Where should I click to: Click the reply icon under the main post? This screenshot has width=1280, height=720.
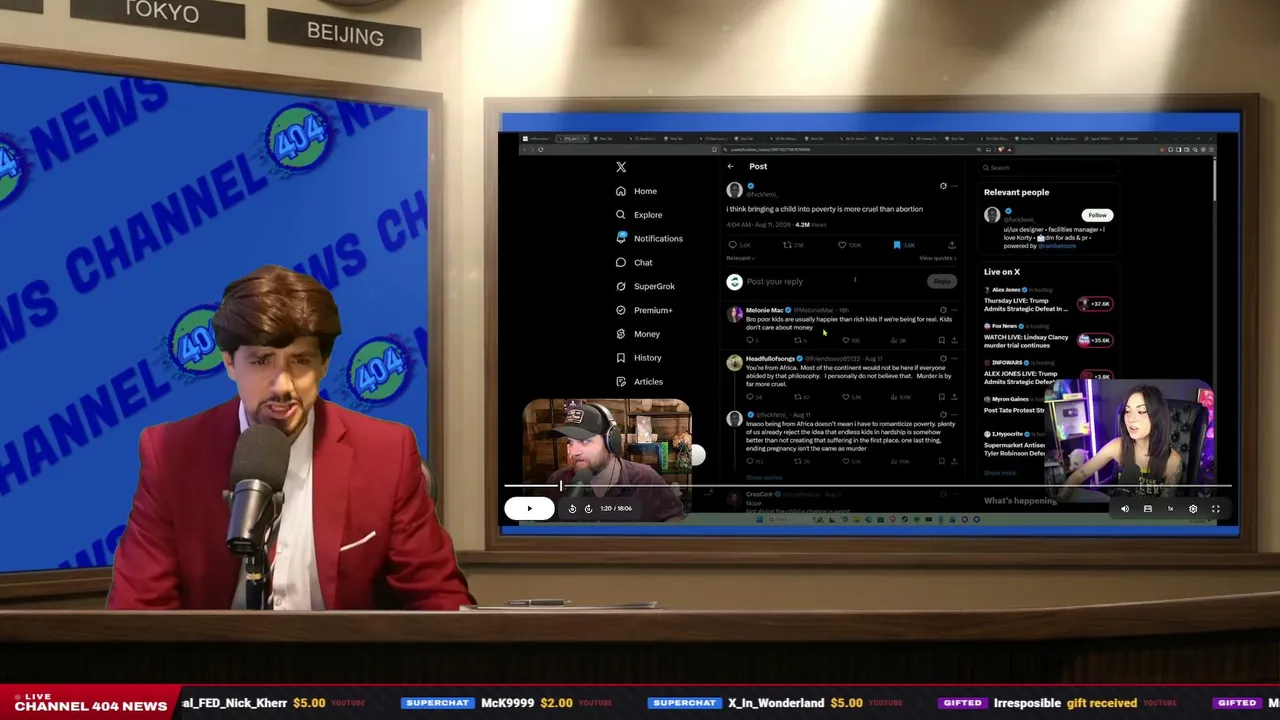click(x=733, y=245)
